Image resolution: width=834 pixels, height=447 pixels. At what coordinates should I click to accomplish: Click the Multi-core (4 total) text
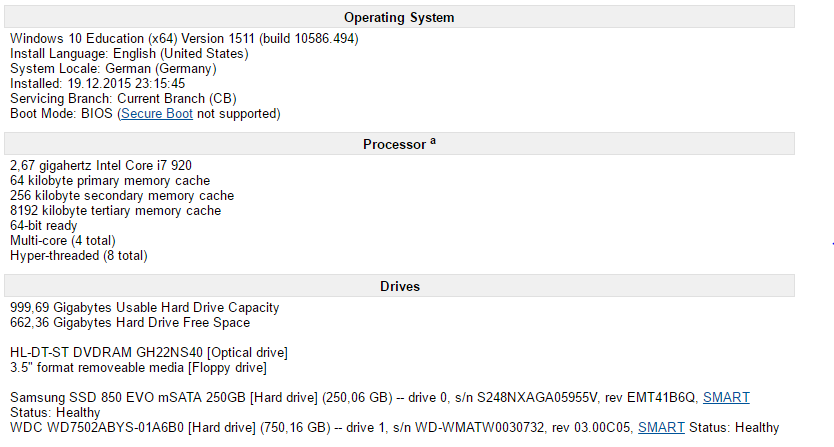point(63,241)
